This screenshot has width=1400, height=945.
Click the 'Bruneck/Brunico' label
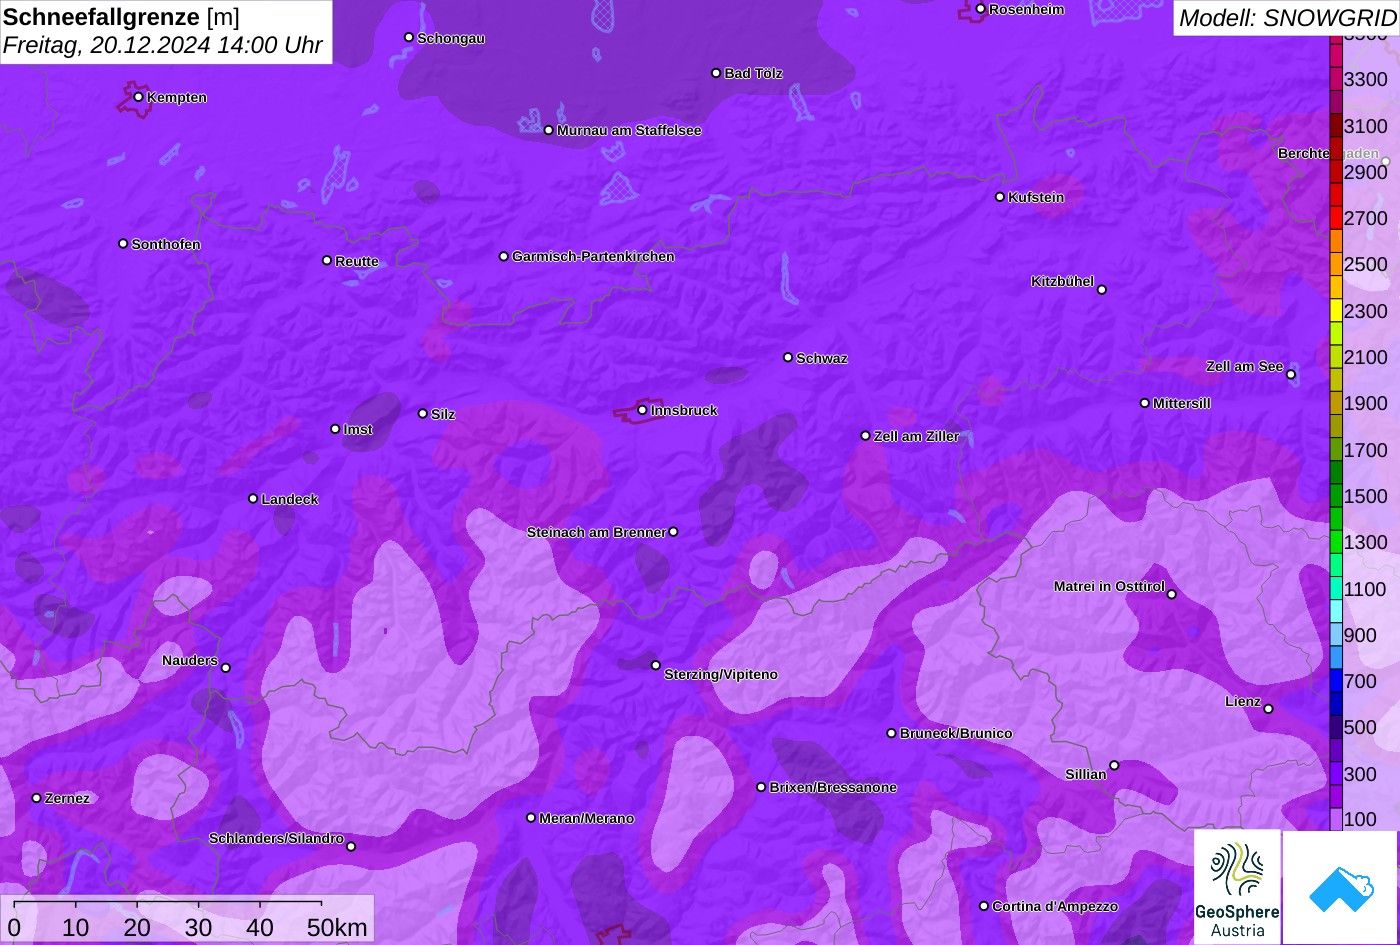click(956, 733)
